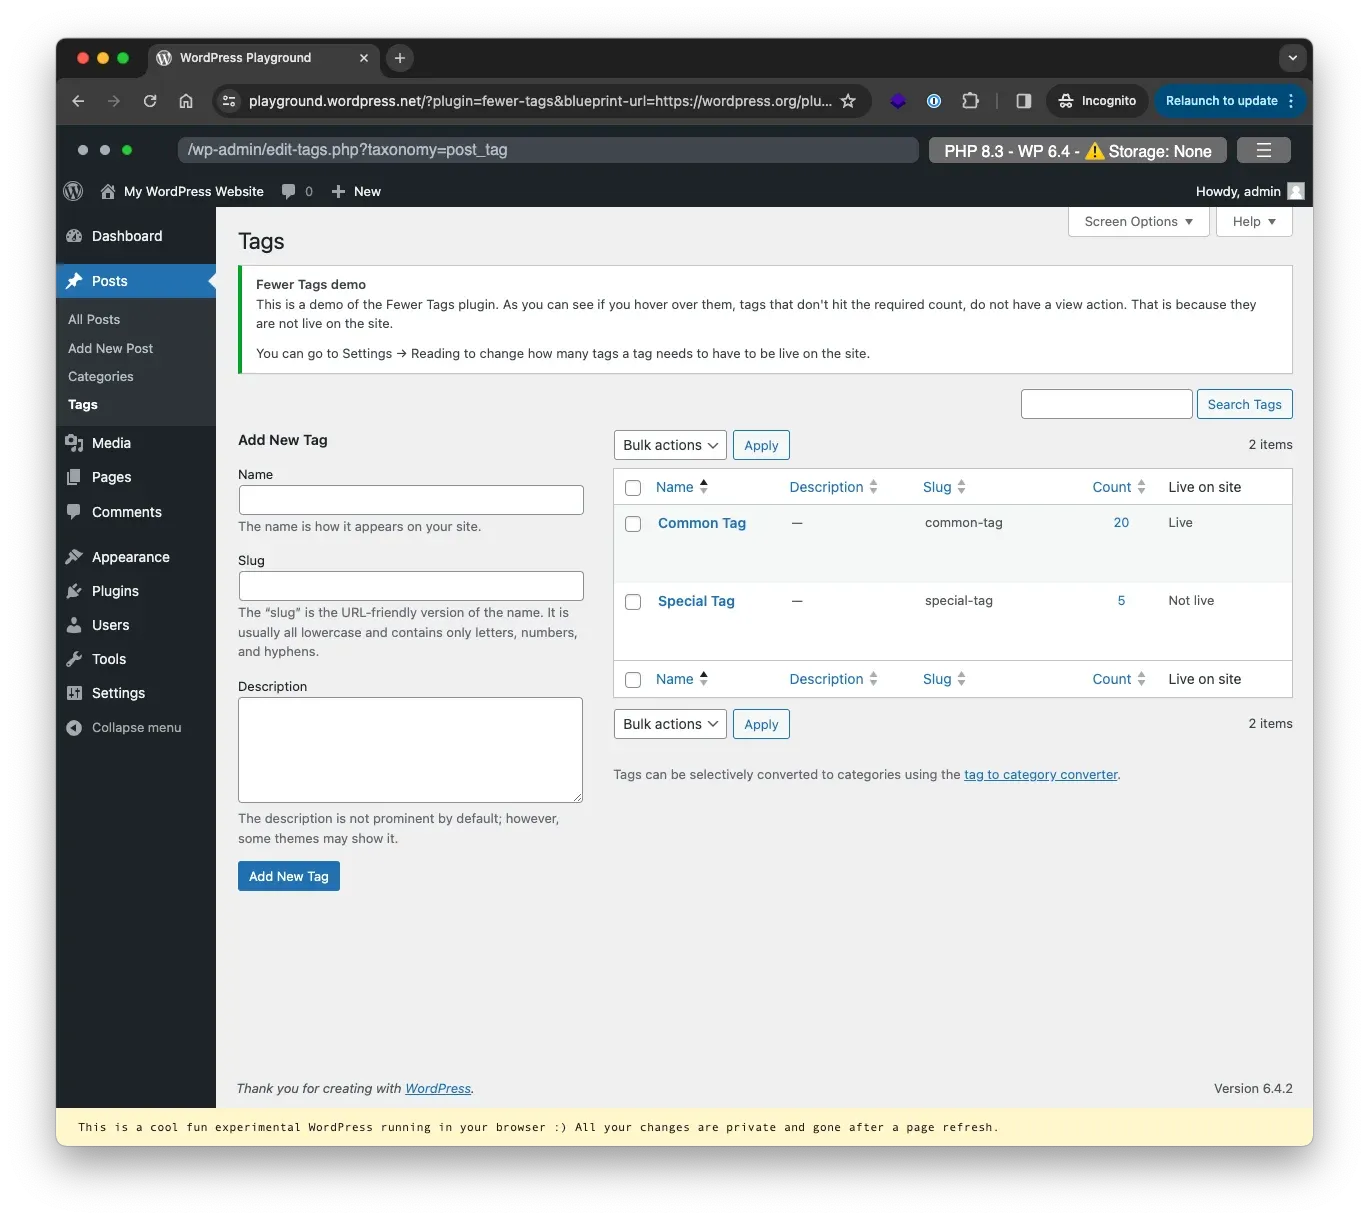Open the WordPress logo menu in admin bar

coord(73,191)
